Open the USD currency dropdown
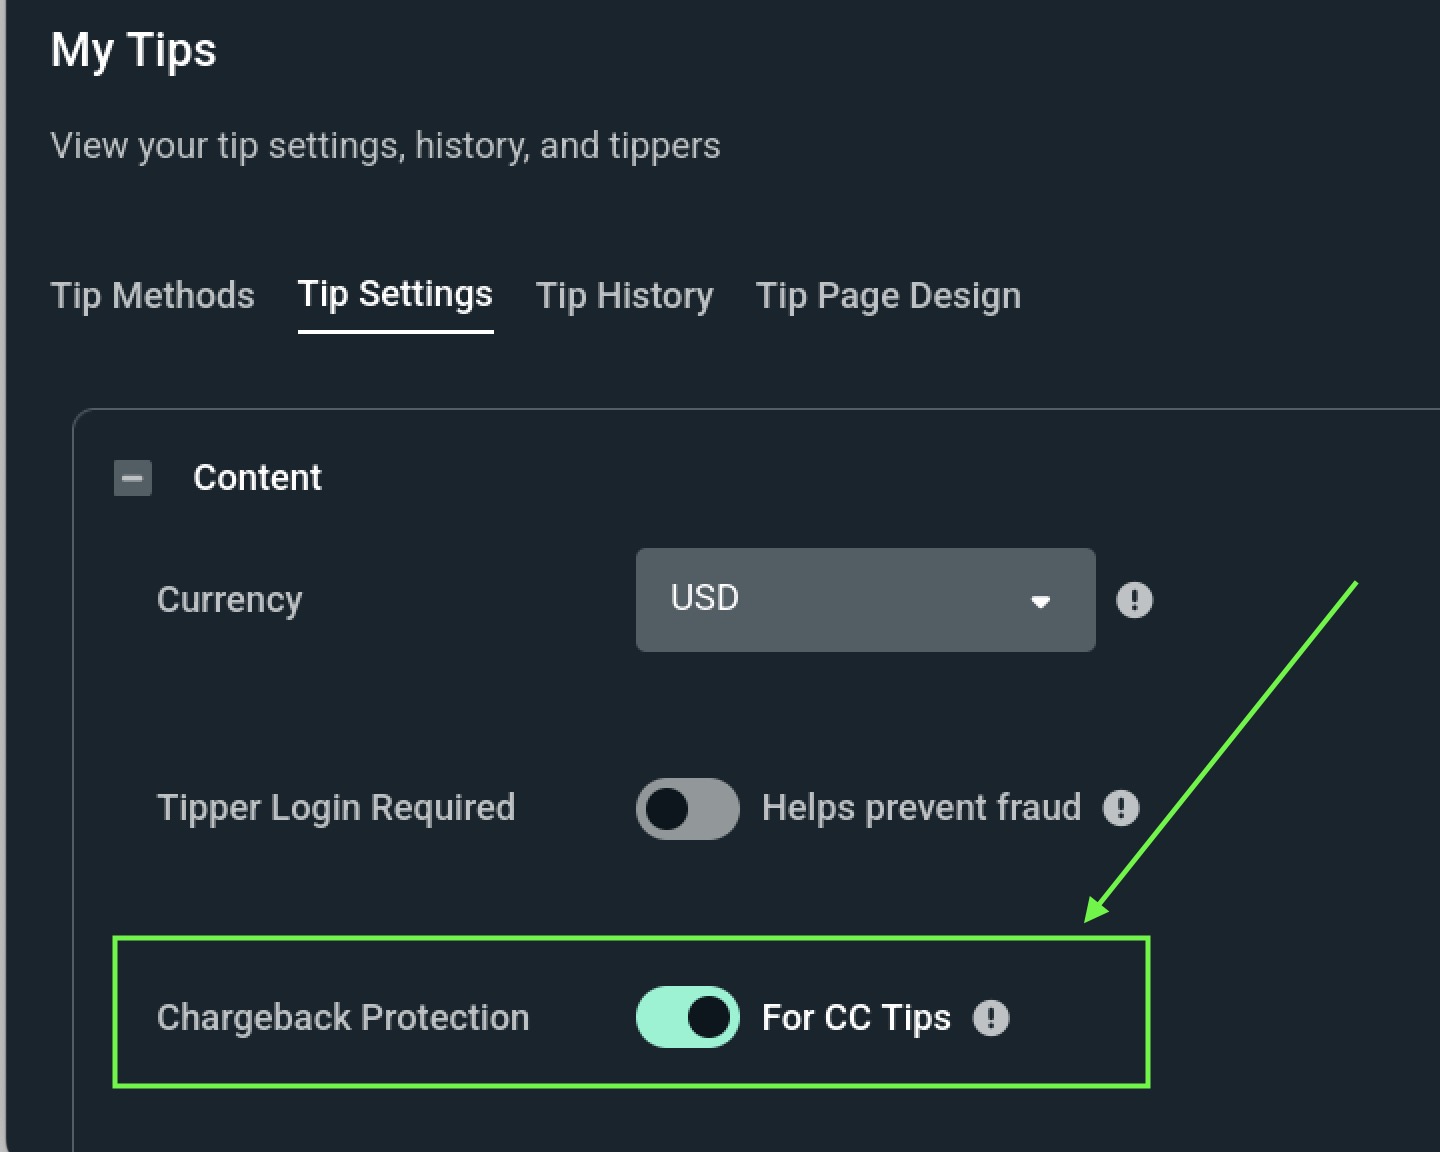The image size is (1440, 1152). coord(865,600)
